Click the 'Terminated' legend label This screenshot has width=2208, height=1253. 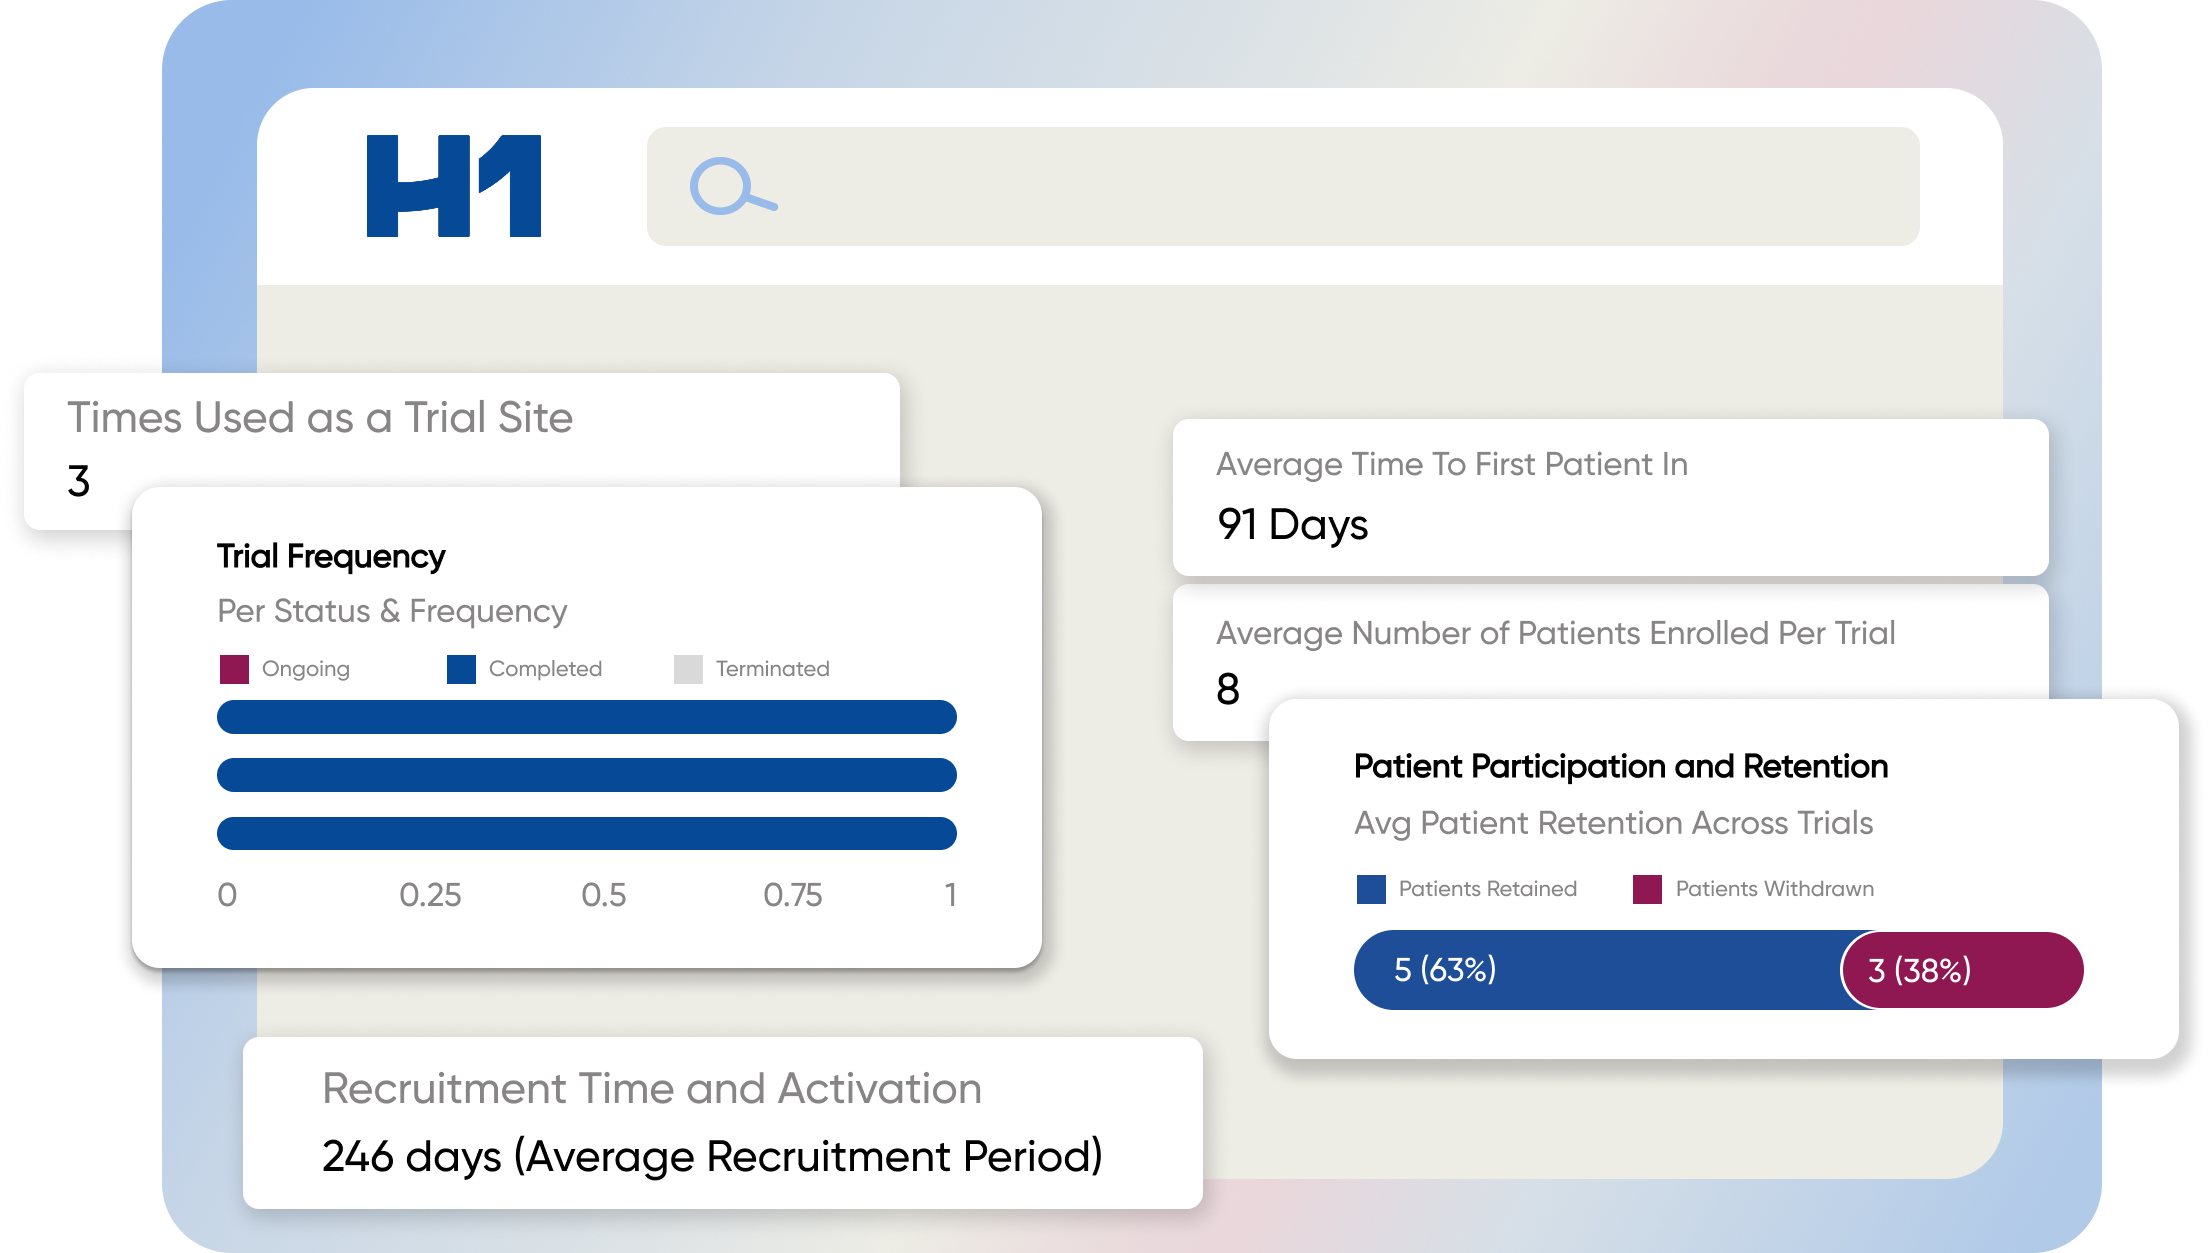(773, 669)
